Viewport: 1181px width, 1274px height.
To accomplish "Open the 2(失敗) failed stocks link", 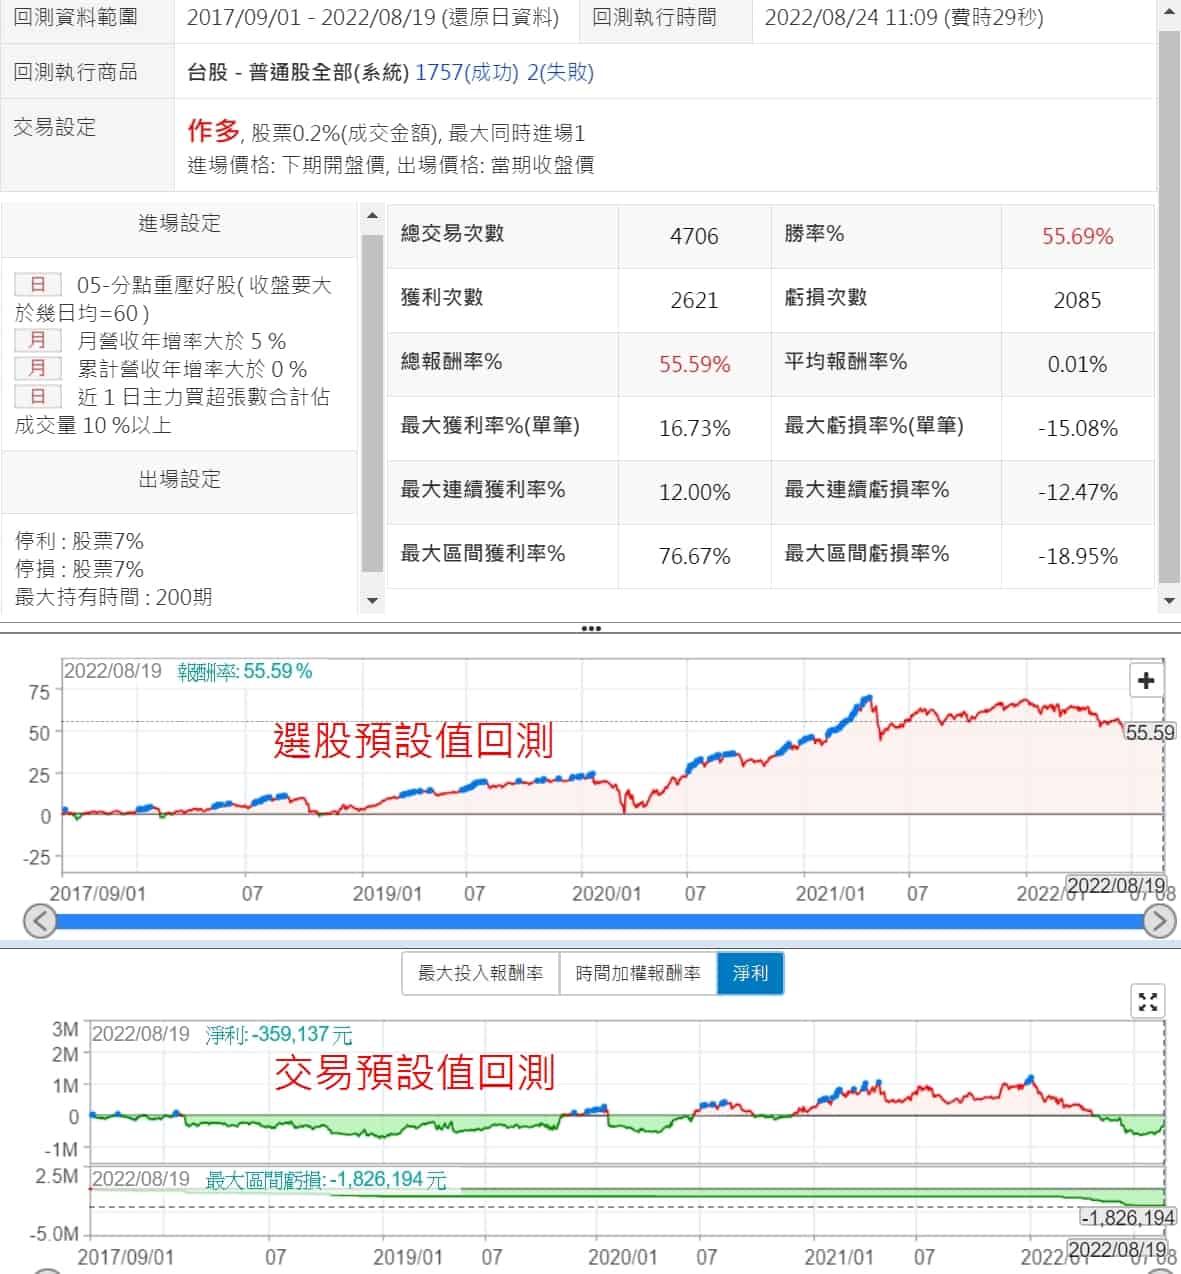I will click(x=560, y=72).
